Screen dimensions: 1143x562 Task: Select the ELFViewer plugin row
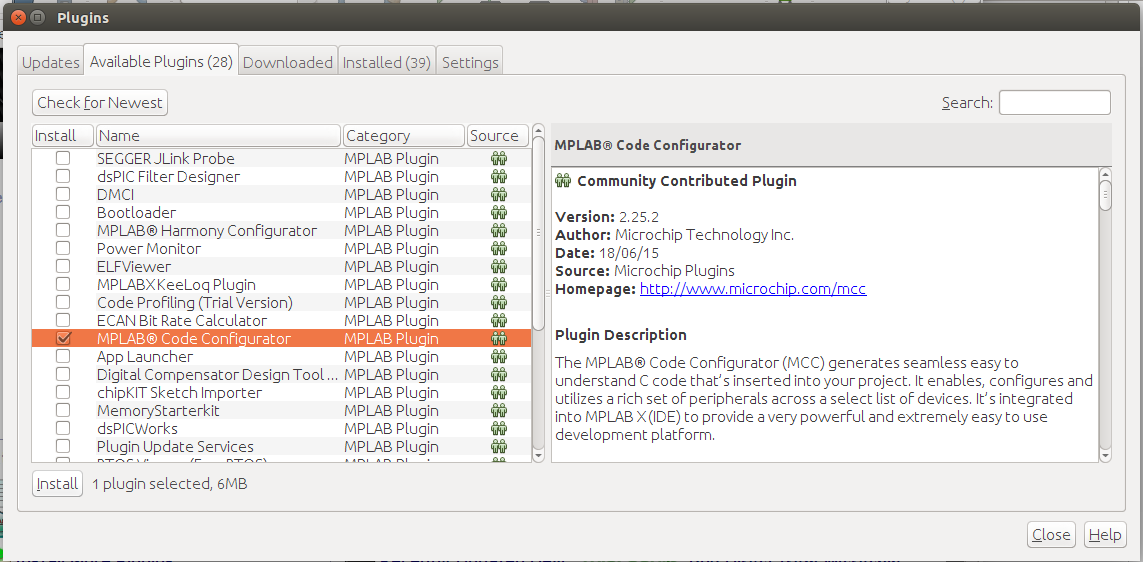(281, 266)
